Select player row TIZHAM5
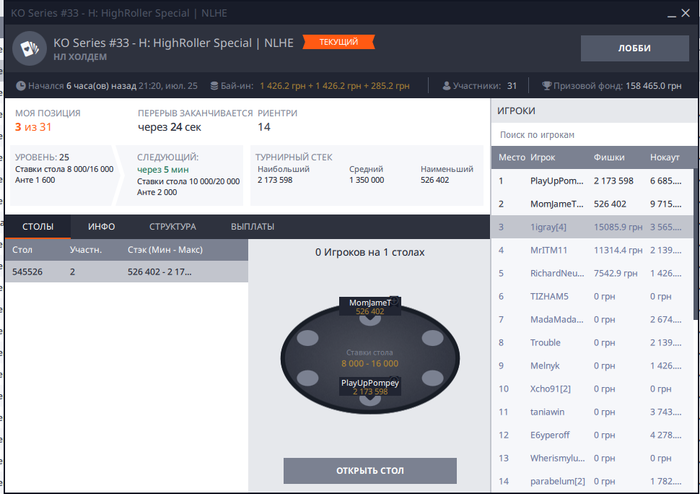This screenshot has height=494, width=700. (x=592, y=296)
